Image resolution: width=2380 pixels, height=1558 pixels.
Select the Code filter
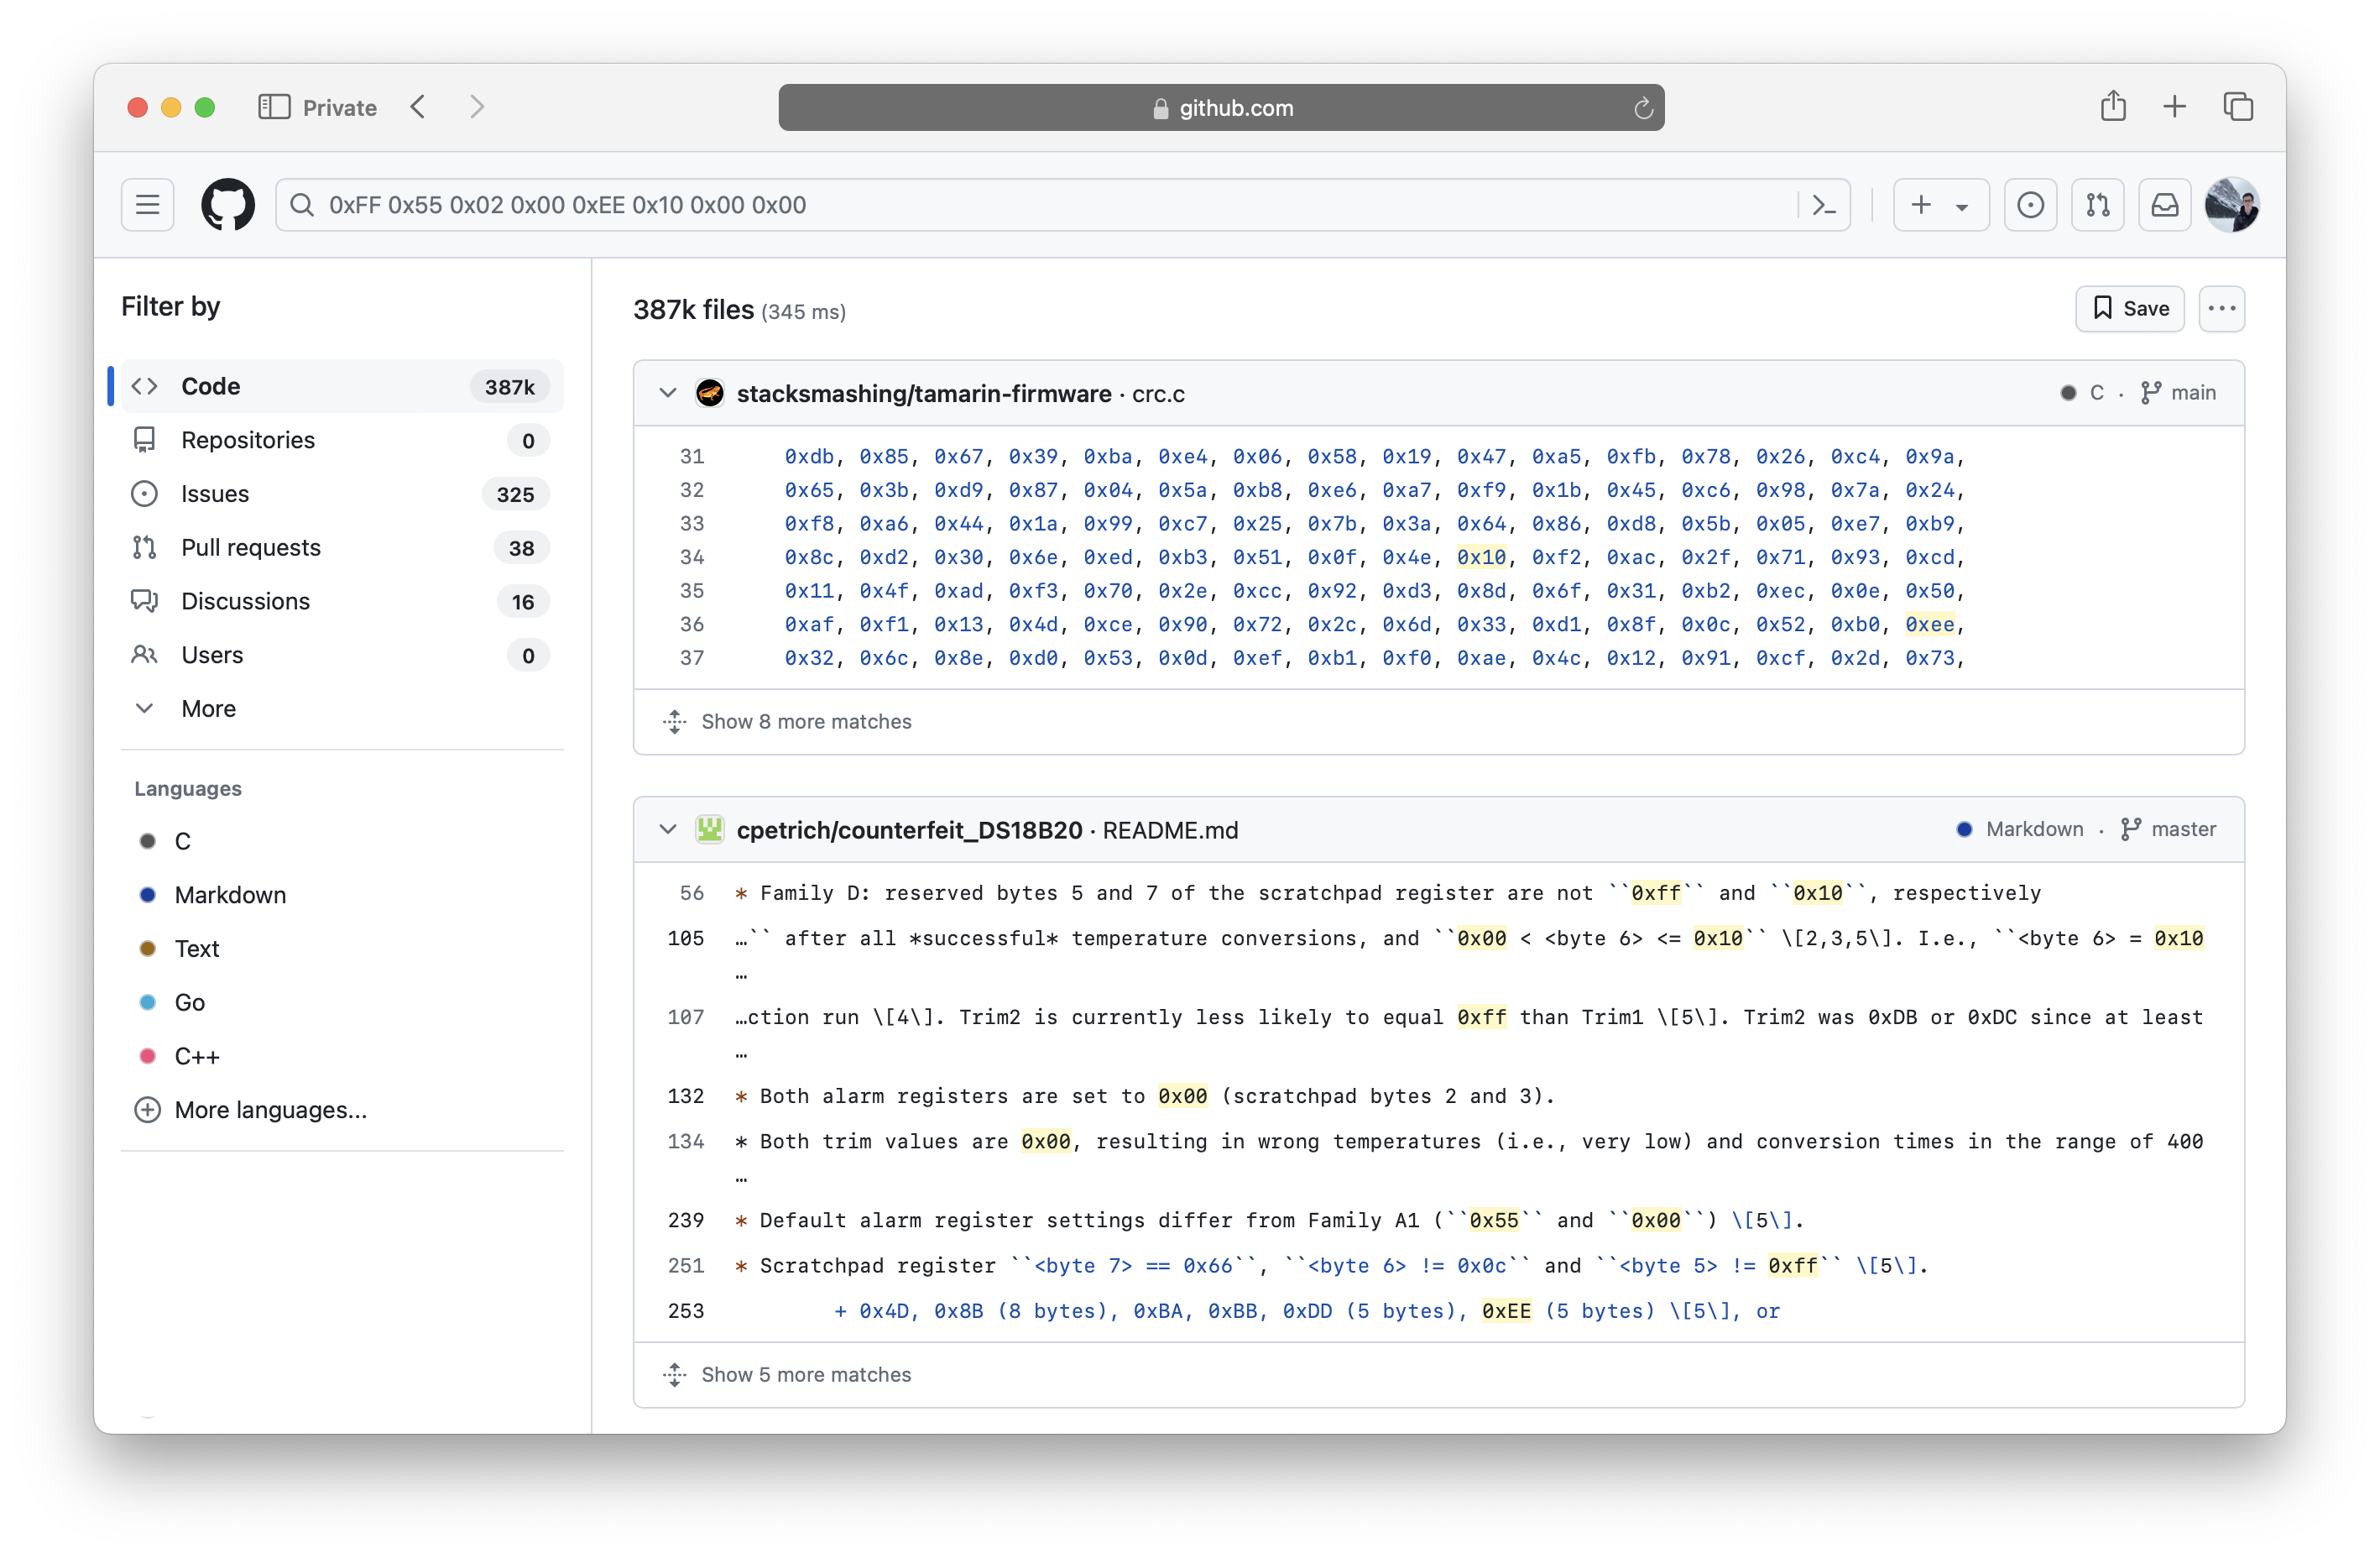pos(341,386)
